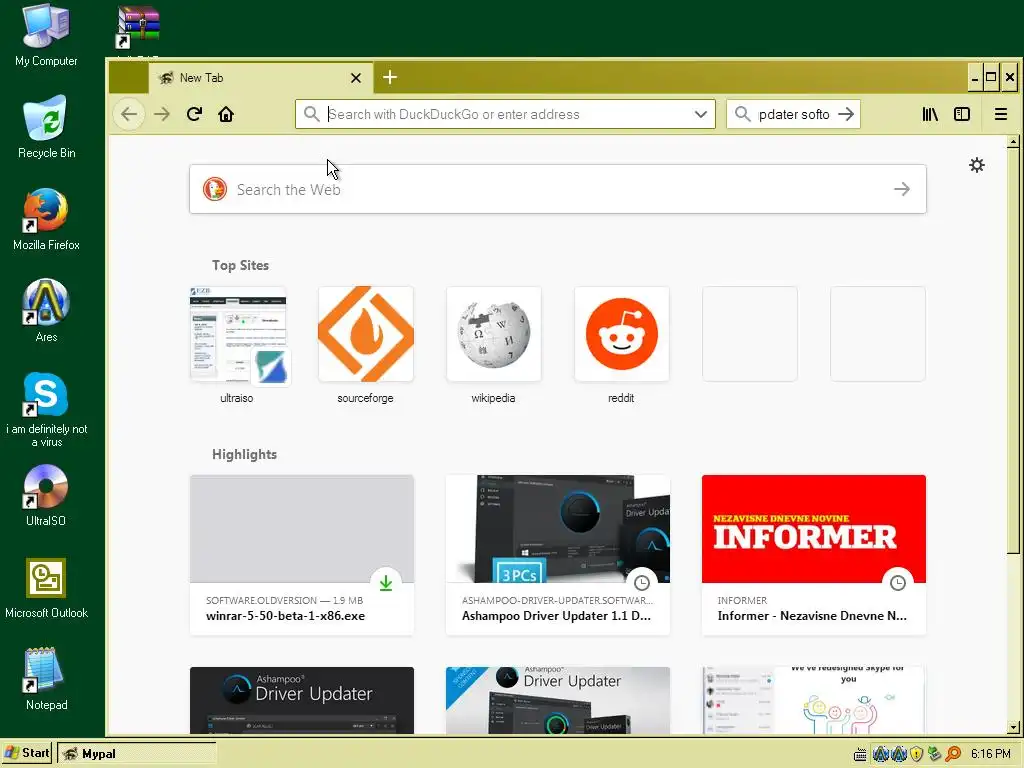Click the green download icon on winrar card
The width and height of the screenshot is (1024, 768).
(386, 583)
